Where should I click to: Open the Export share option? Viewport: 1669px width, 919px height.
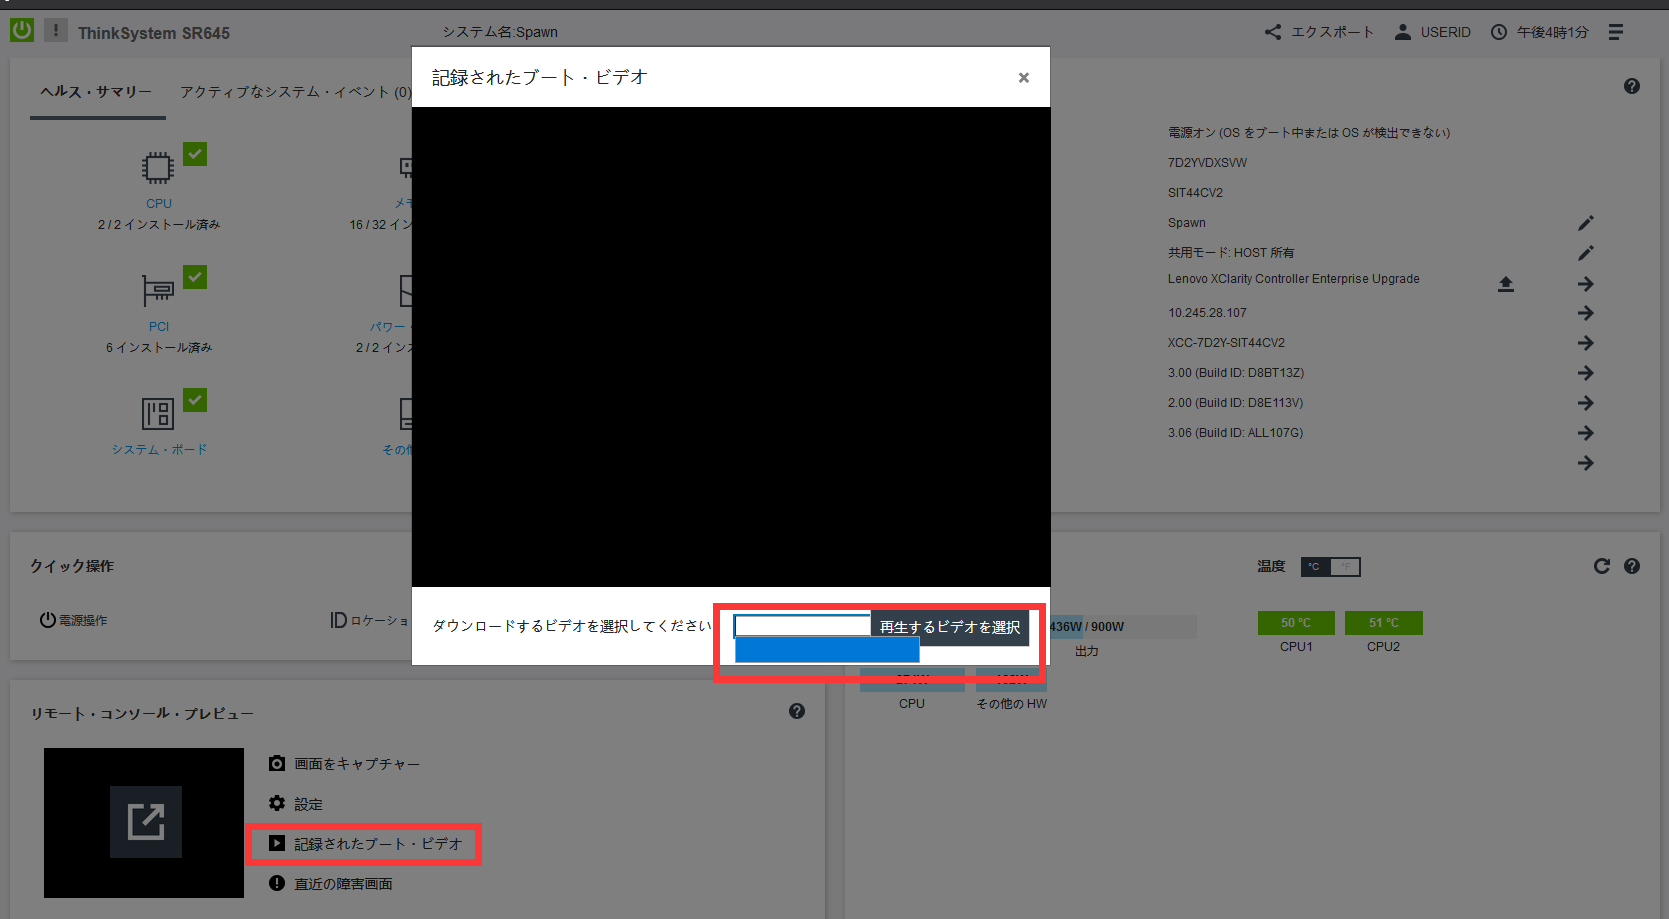[x=1318, y=32]
